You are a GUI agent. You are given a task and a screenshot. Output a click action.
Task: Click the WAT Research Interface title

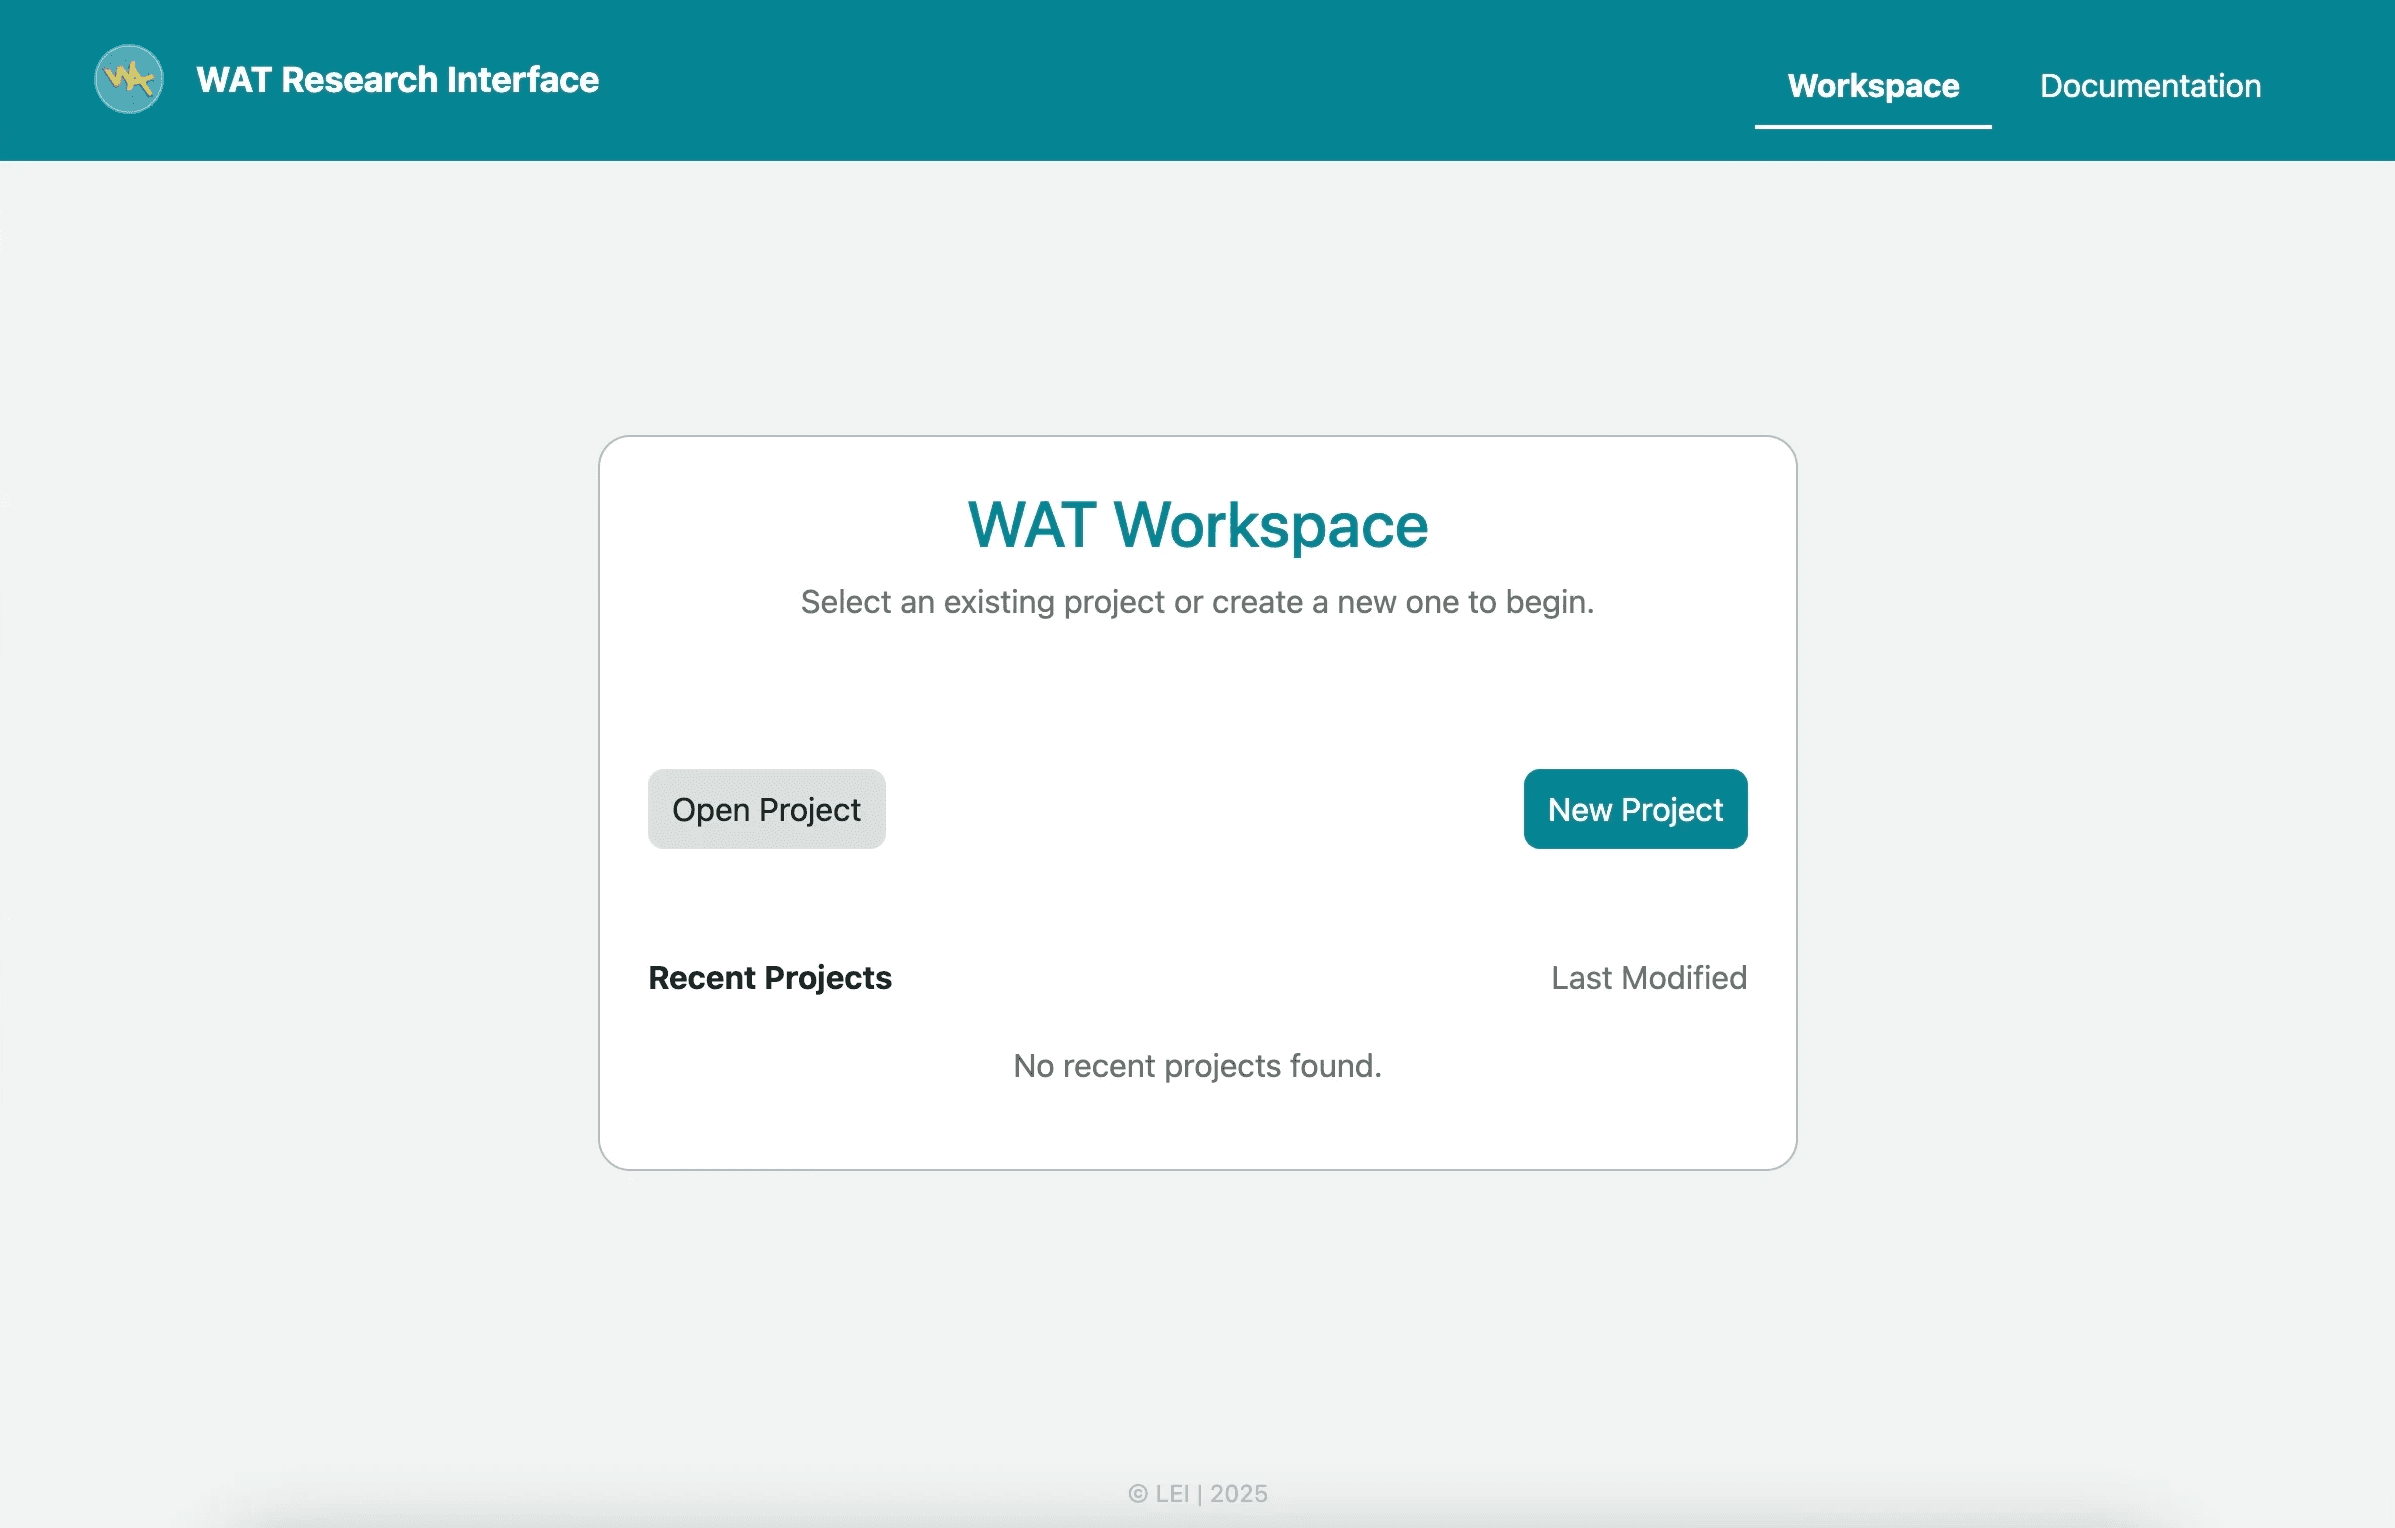(397, 80)
